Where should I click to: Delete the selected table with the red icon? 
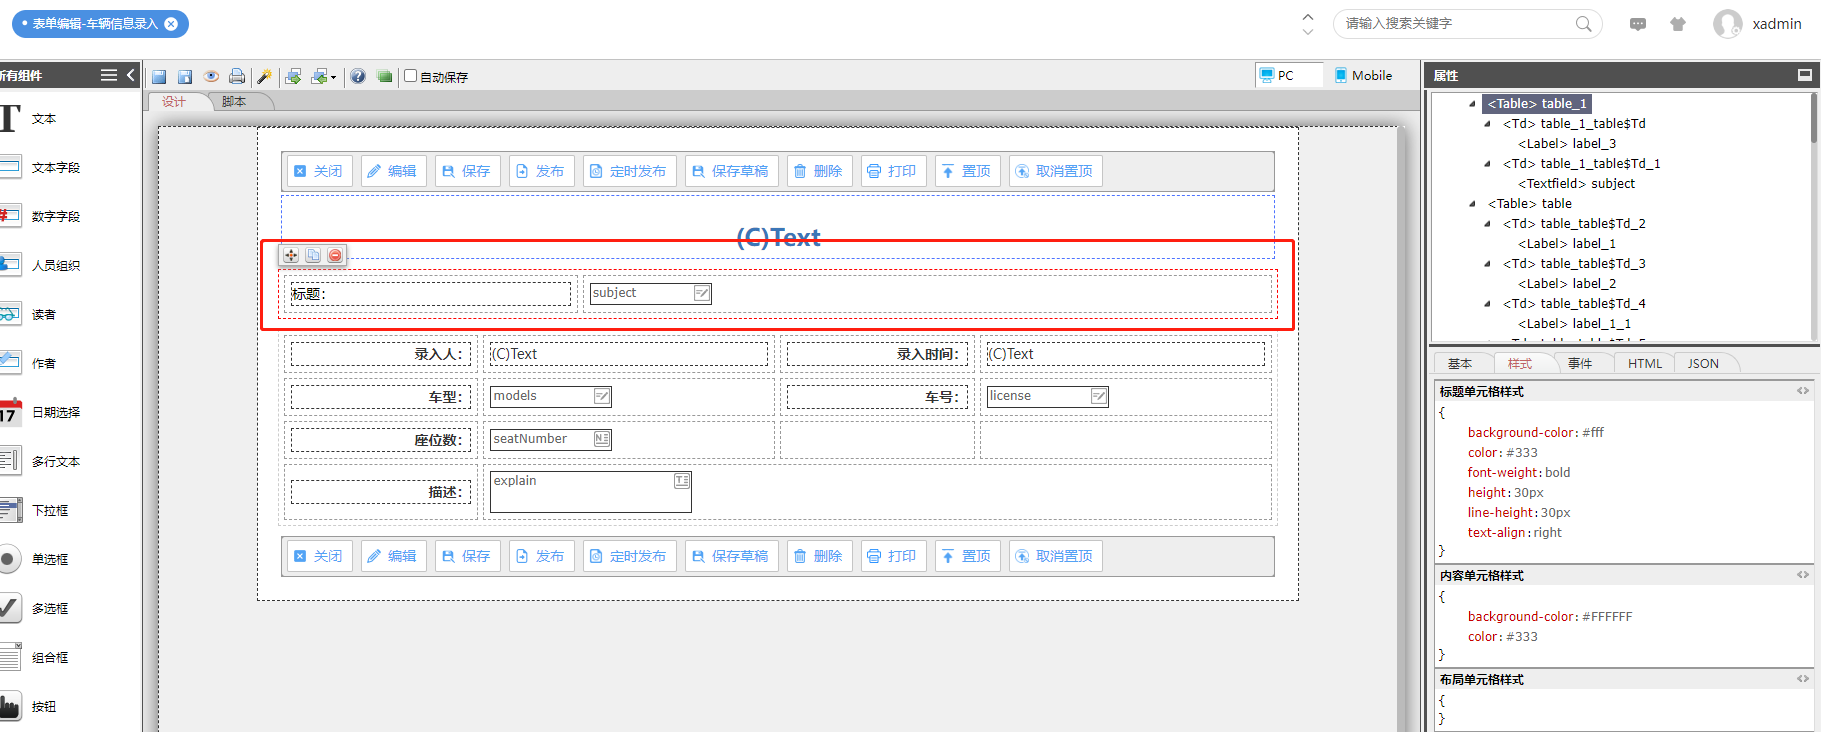point(335,255)
